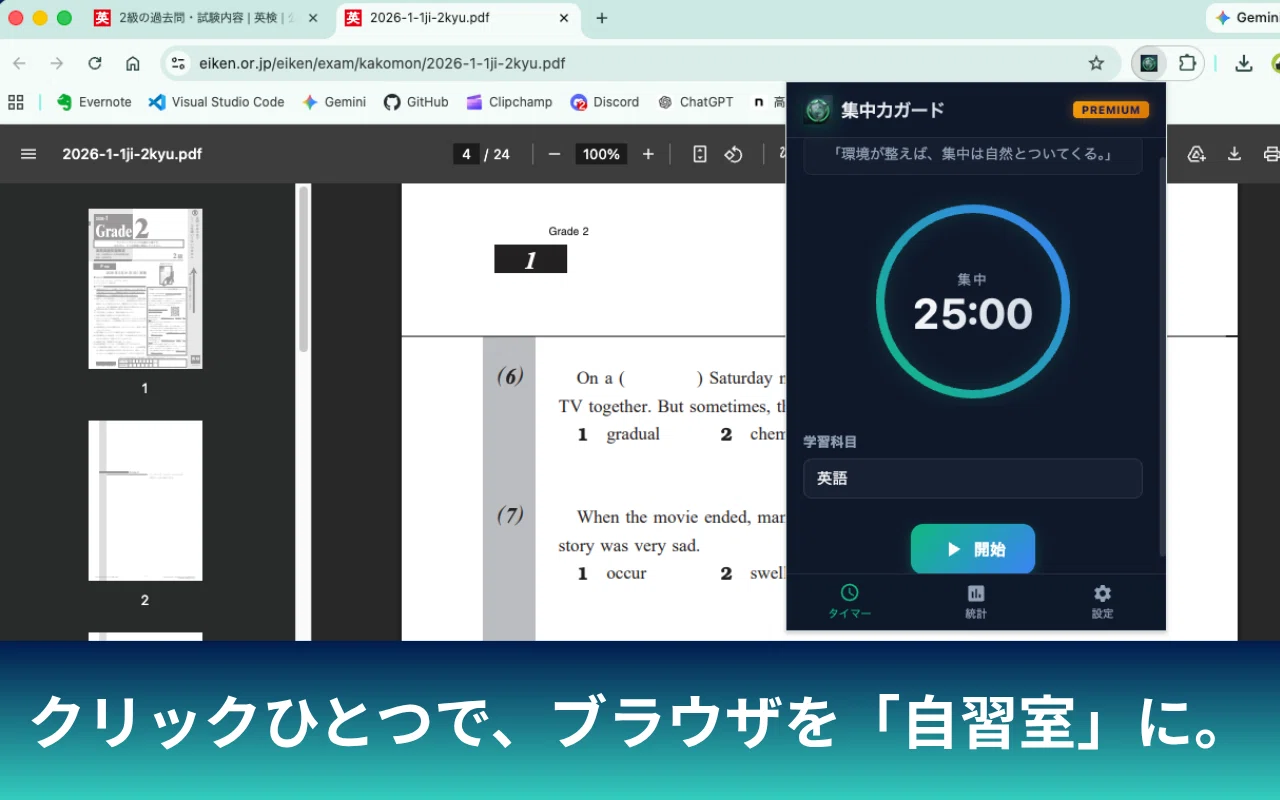The image size is (1280, 800).
Task: Click the motivational quote box
Action: tap(973, 155)
